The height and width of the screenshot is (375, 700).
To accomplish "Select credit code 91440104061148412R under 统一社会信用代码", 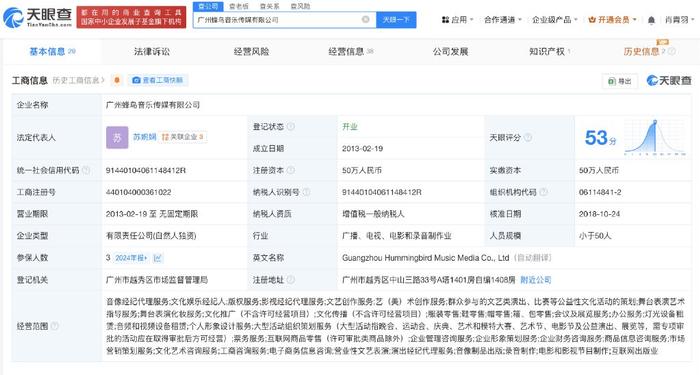I will (x=146, y=170).
